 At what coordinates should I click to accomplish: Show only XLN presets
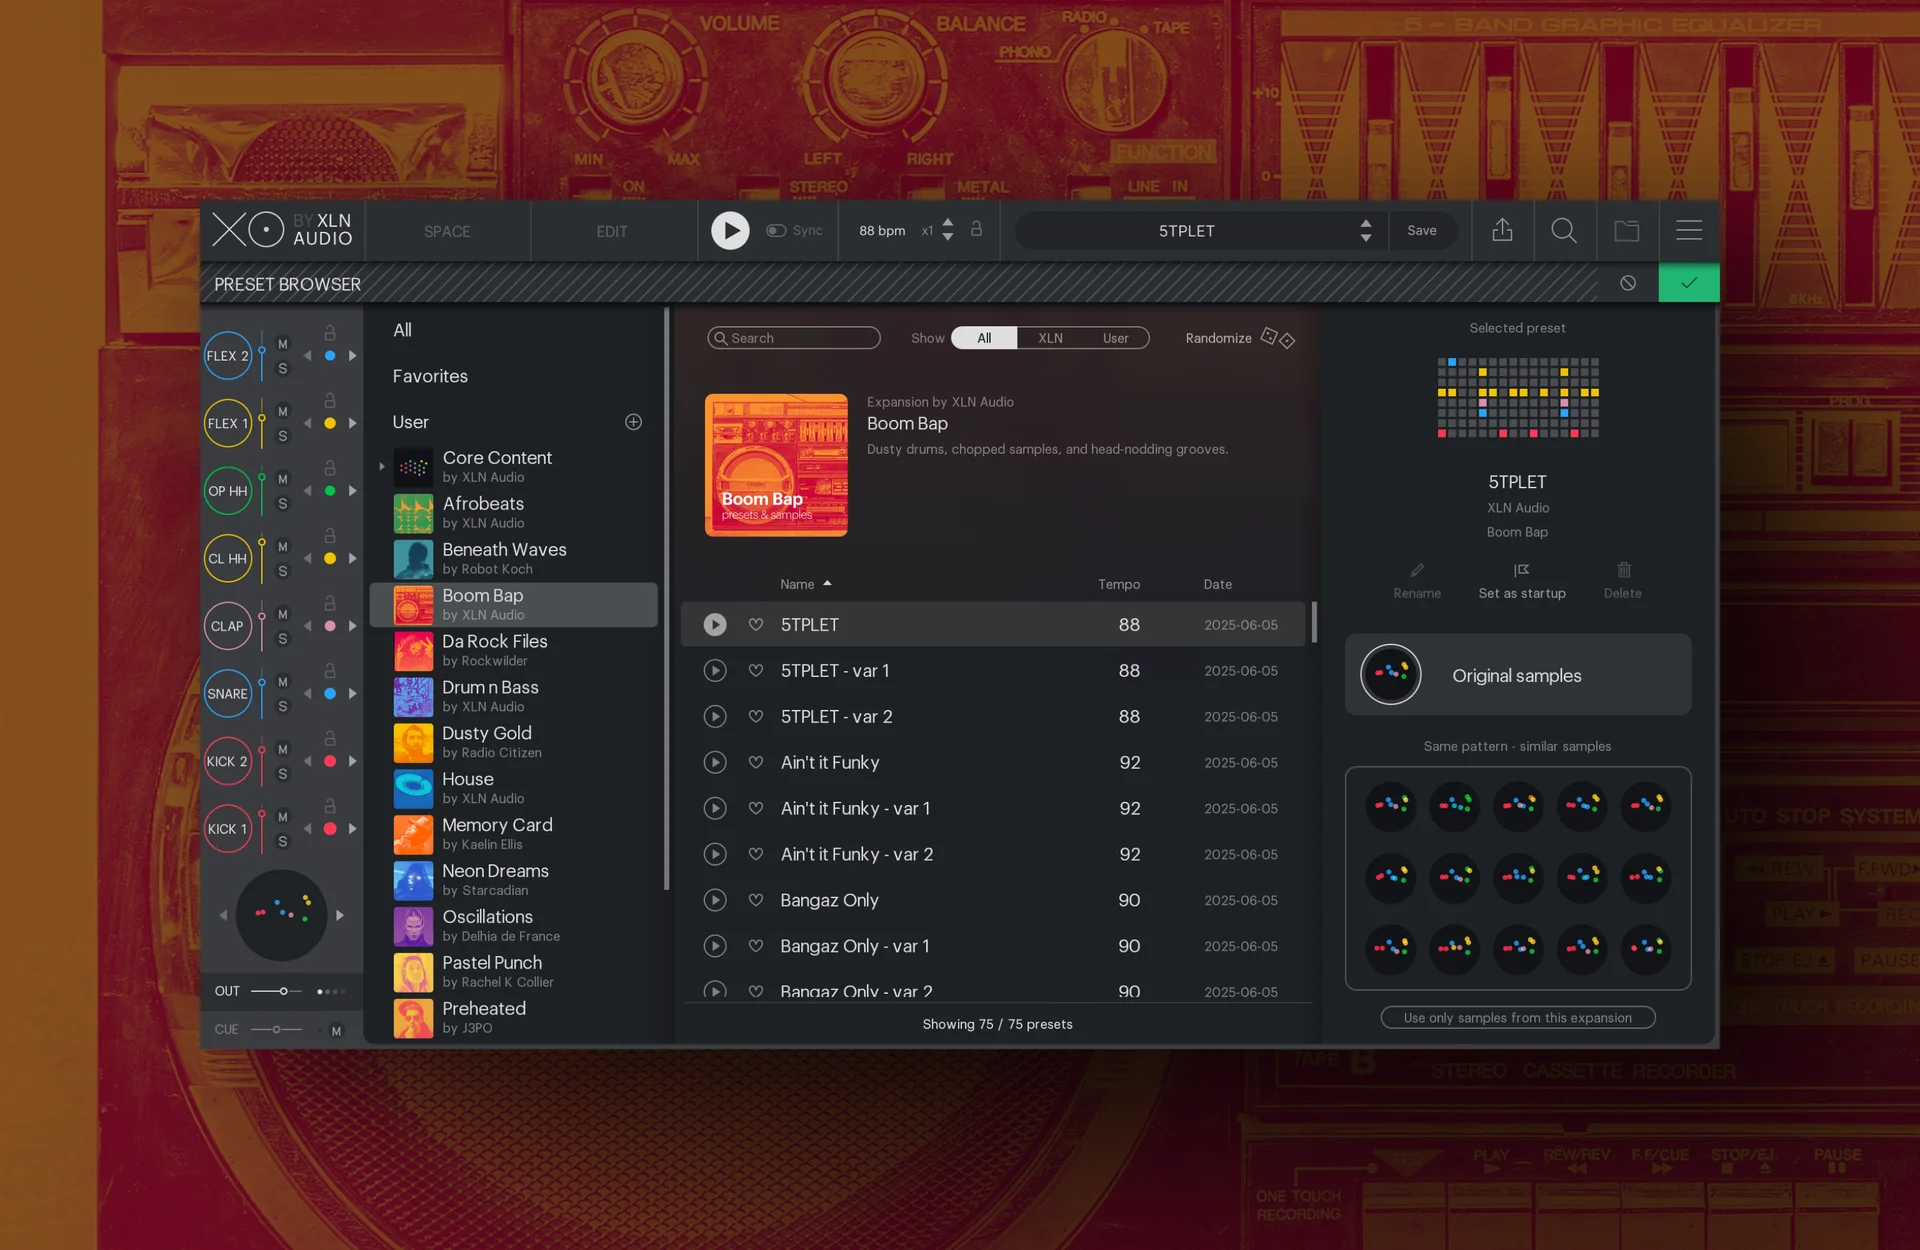click(x=1050, y=338)
